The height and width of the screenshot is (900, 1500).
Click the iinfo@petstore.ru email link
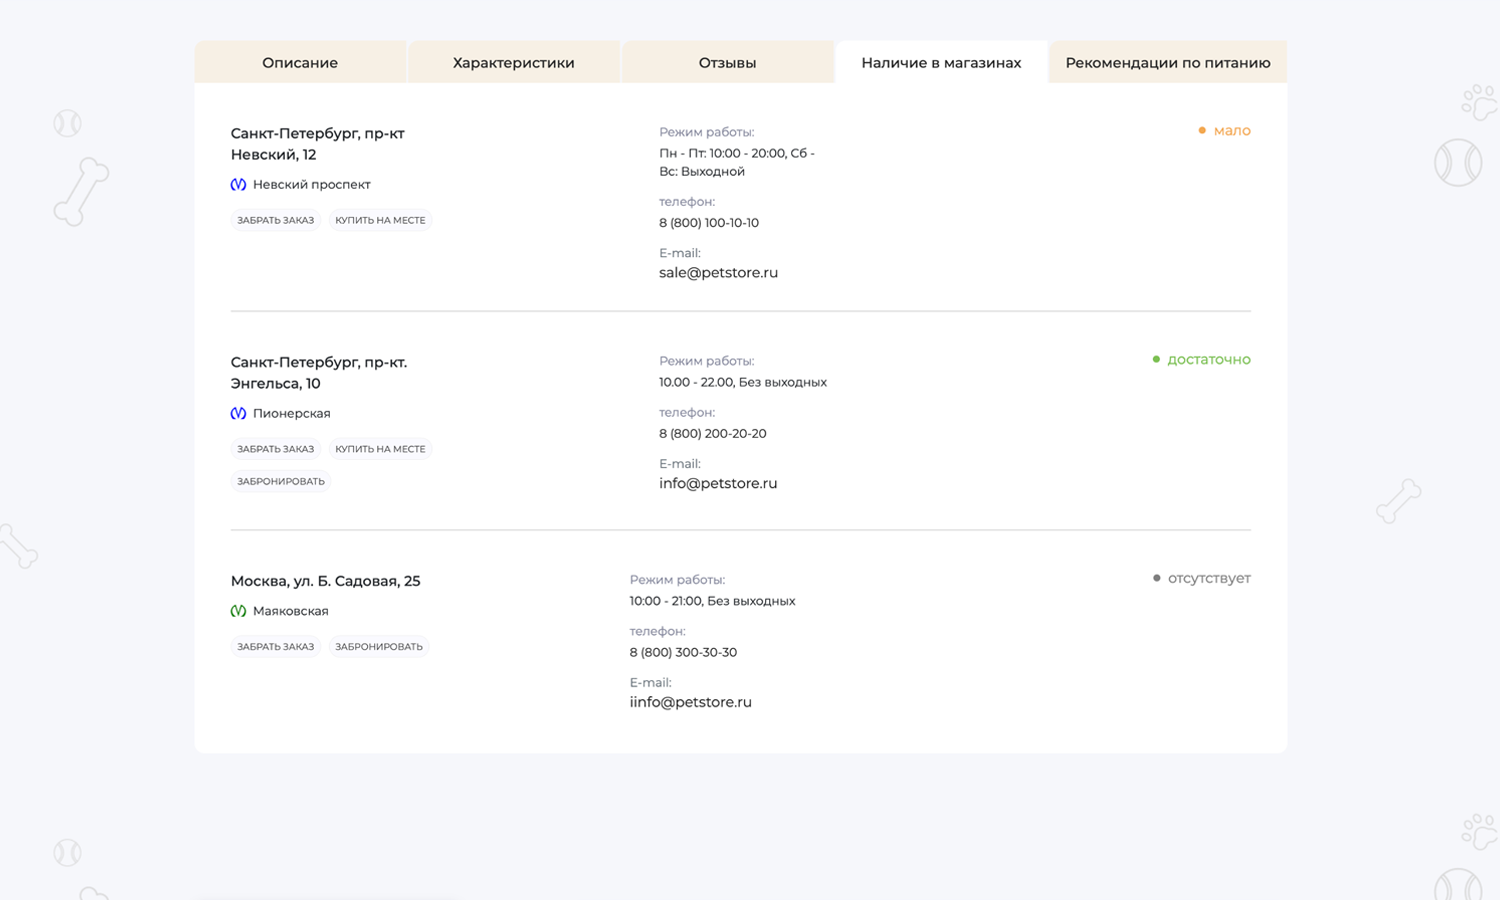[x=690, y=703]
